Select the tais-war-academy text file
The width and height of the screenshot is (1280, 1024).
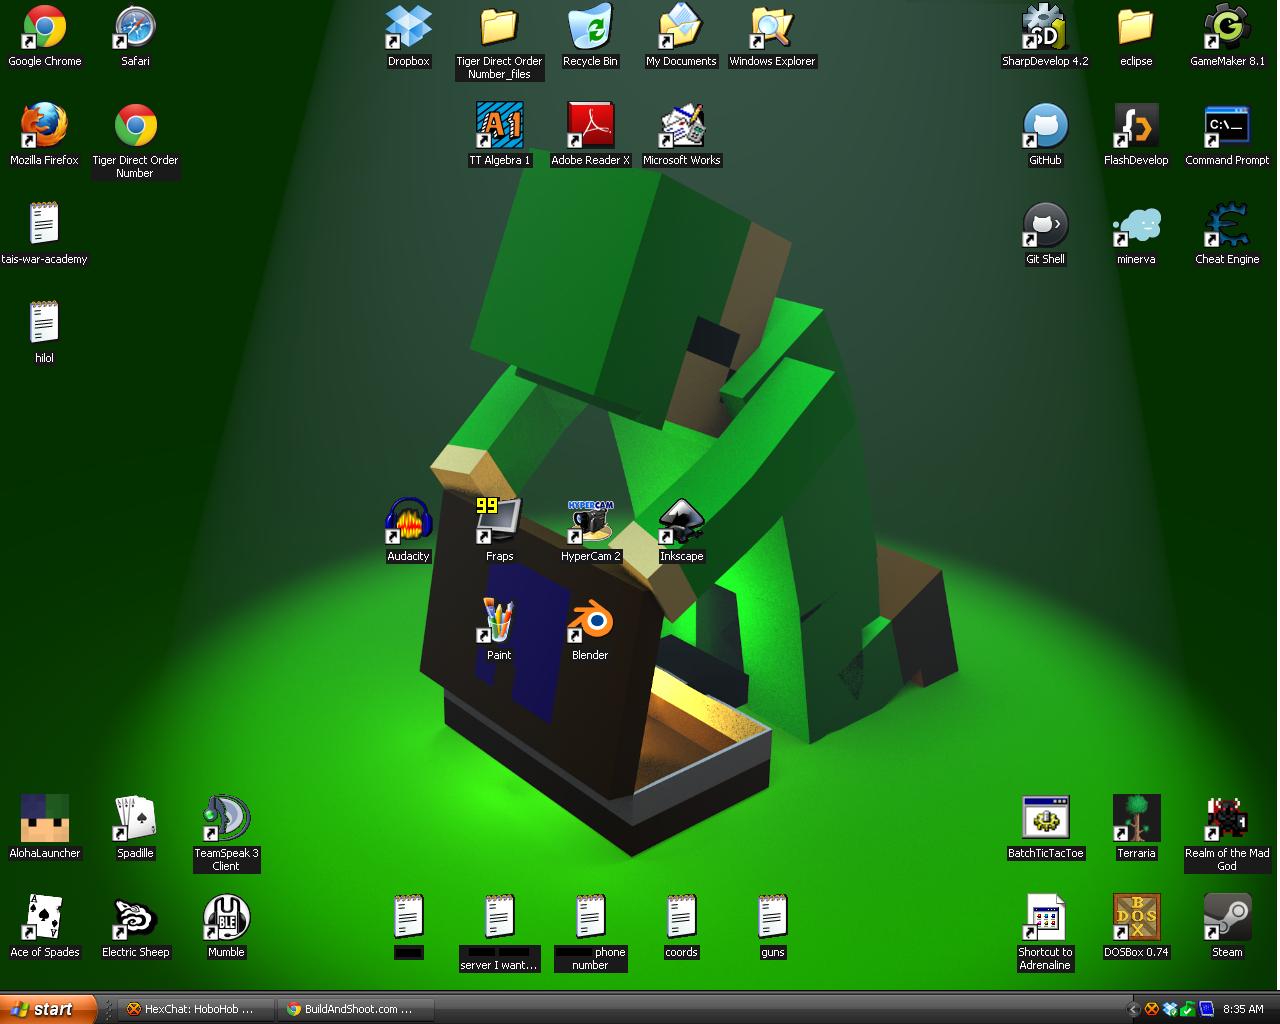tap(45, 225)
